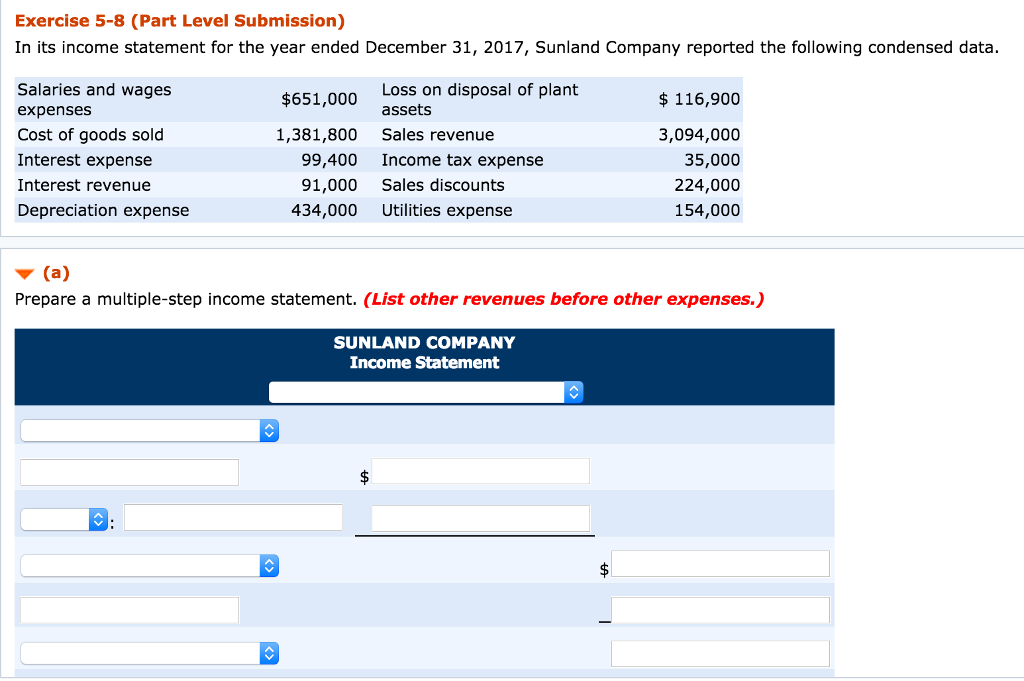Click the chevron on the fourth-row account selector
This screenshot has height=681, width=1024.
point(268,565)
